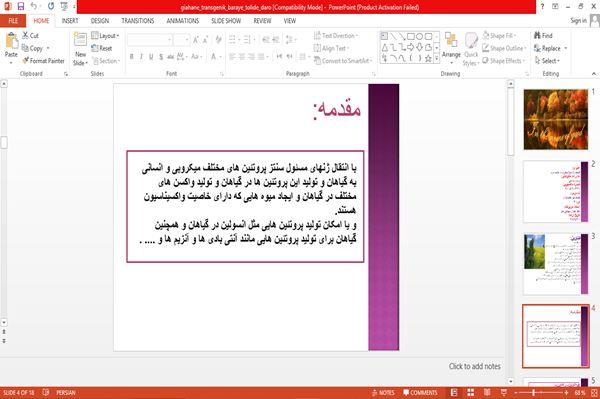Open Comments pane from status bar

[420, 392]
